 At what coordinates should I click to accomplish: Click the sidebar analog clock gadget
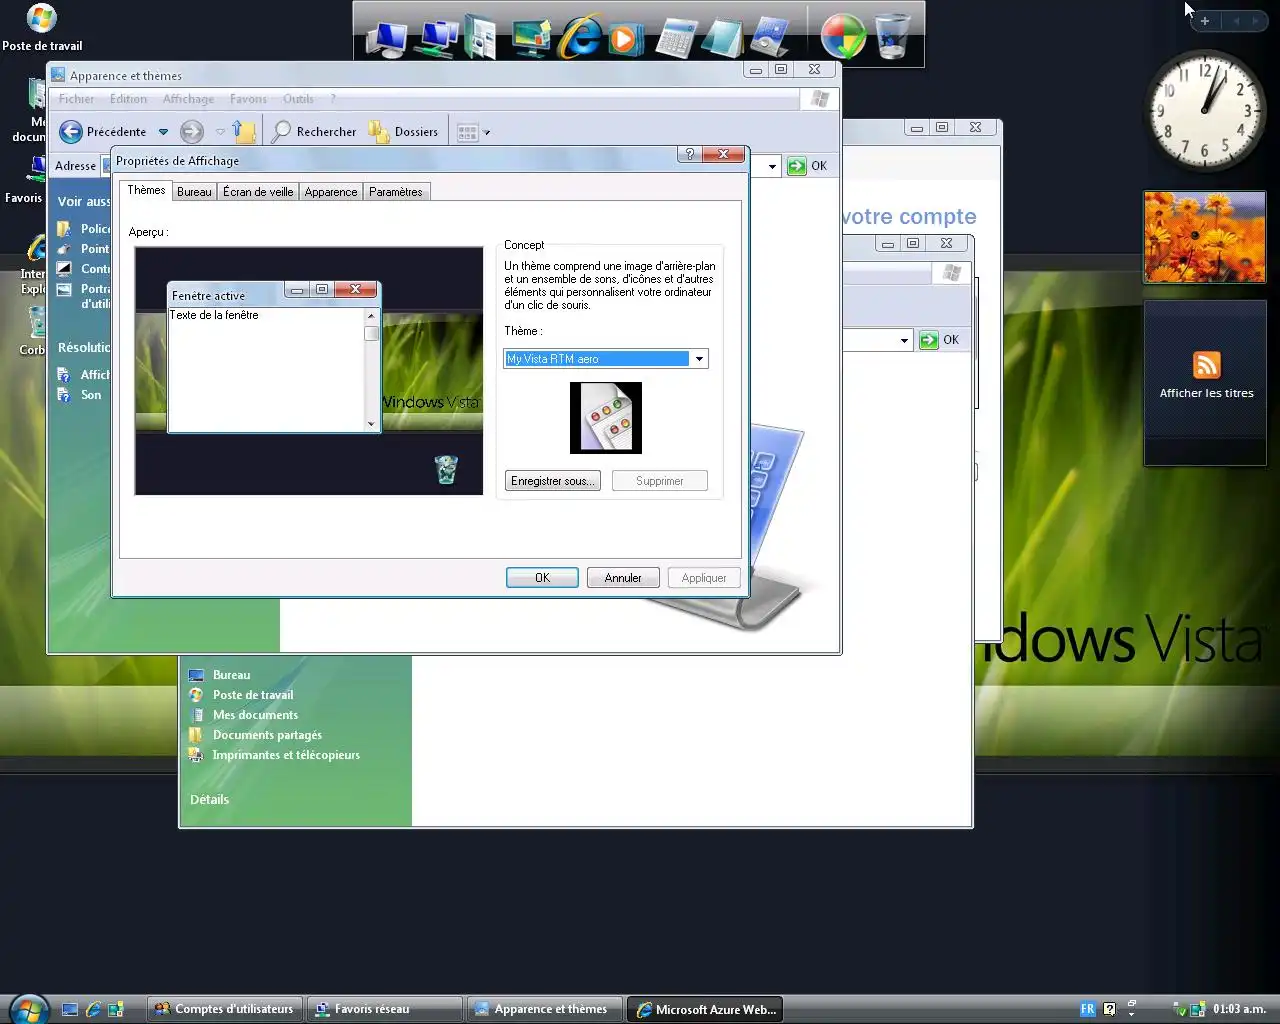1205,112
